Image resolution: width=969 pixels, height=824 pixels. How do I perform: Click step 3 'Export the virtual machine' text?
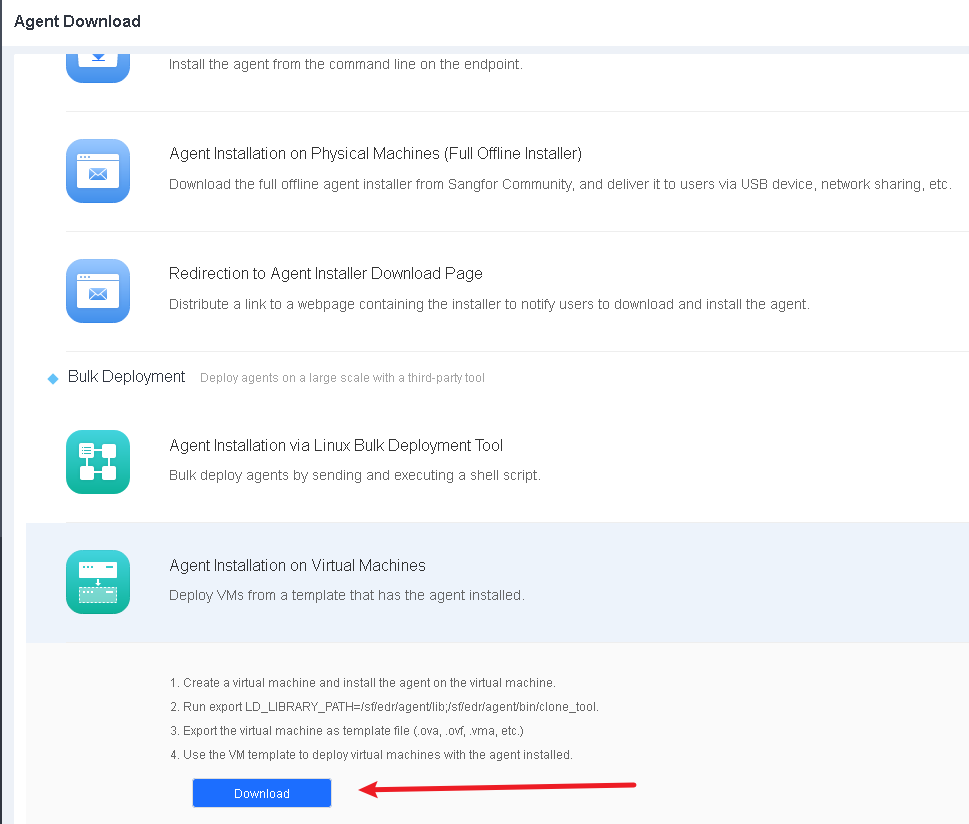point(347,731)
